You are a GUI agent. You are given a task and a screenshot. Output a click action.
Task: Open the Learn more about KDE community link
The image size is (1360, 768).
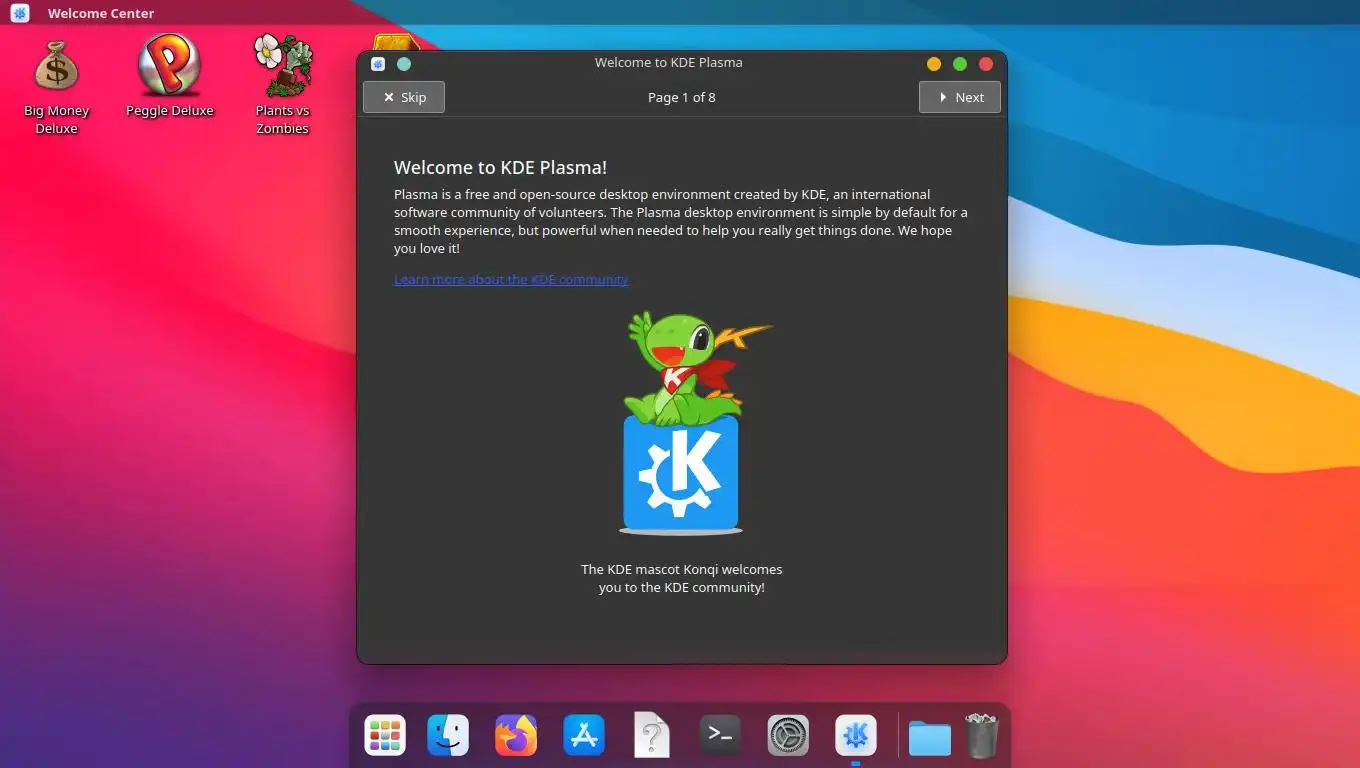(511, 279)
